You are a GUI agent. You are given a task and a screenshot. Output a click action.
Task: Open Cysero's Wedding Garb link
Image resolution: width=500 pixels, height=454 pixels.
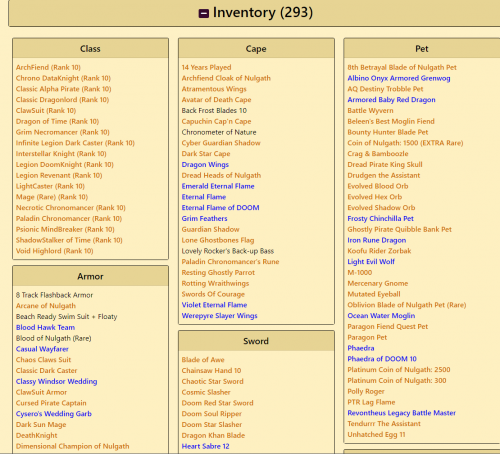click(x=54, y=414)
